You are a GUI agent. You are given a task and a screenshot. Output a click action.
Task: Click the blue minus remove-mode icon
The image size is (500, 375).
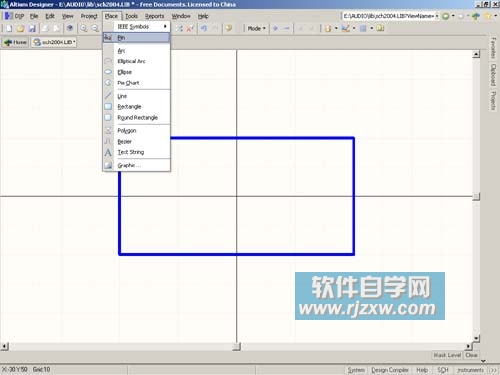coord(287,28)
